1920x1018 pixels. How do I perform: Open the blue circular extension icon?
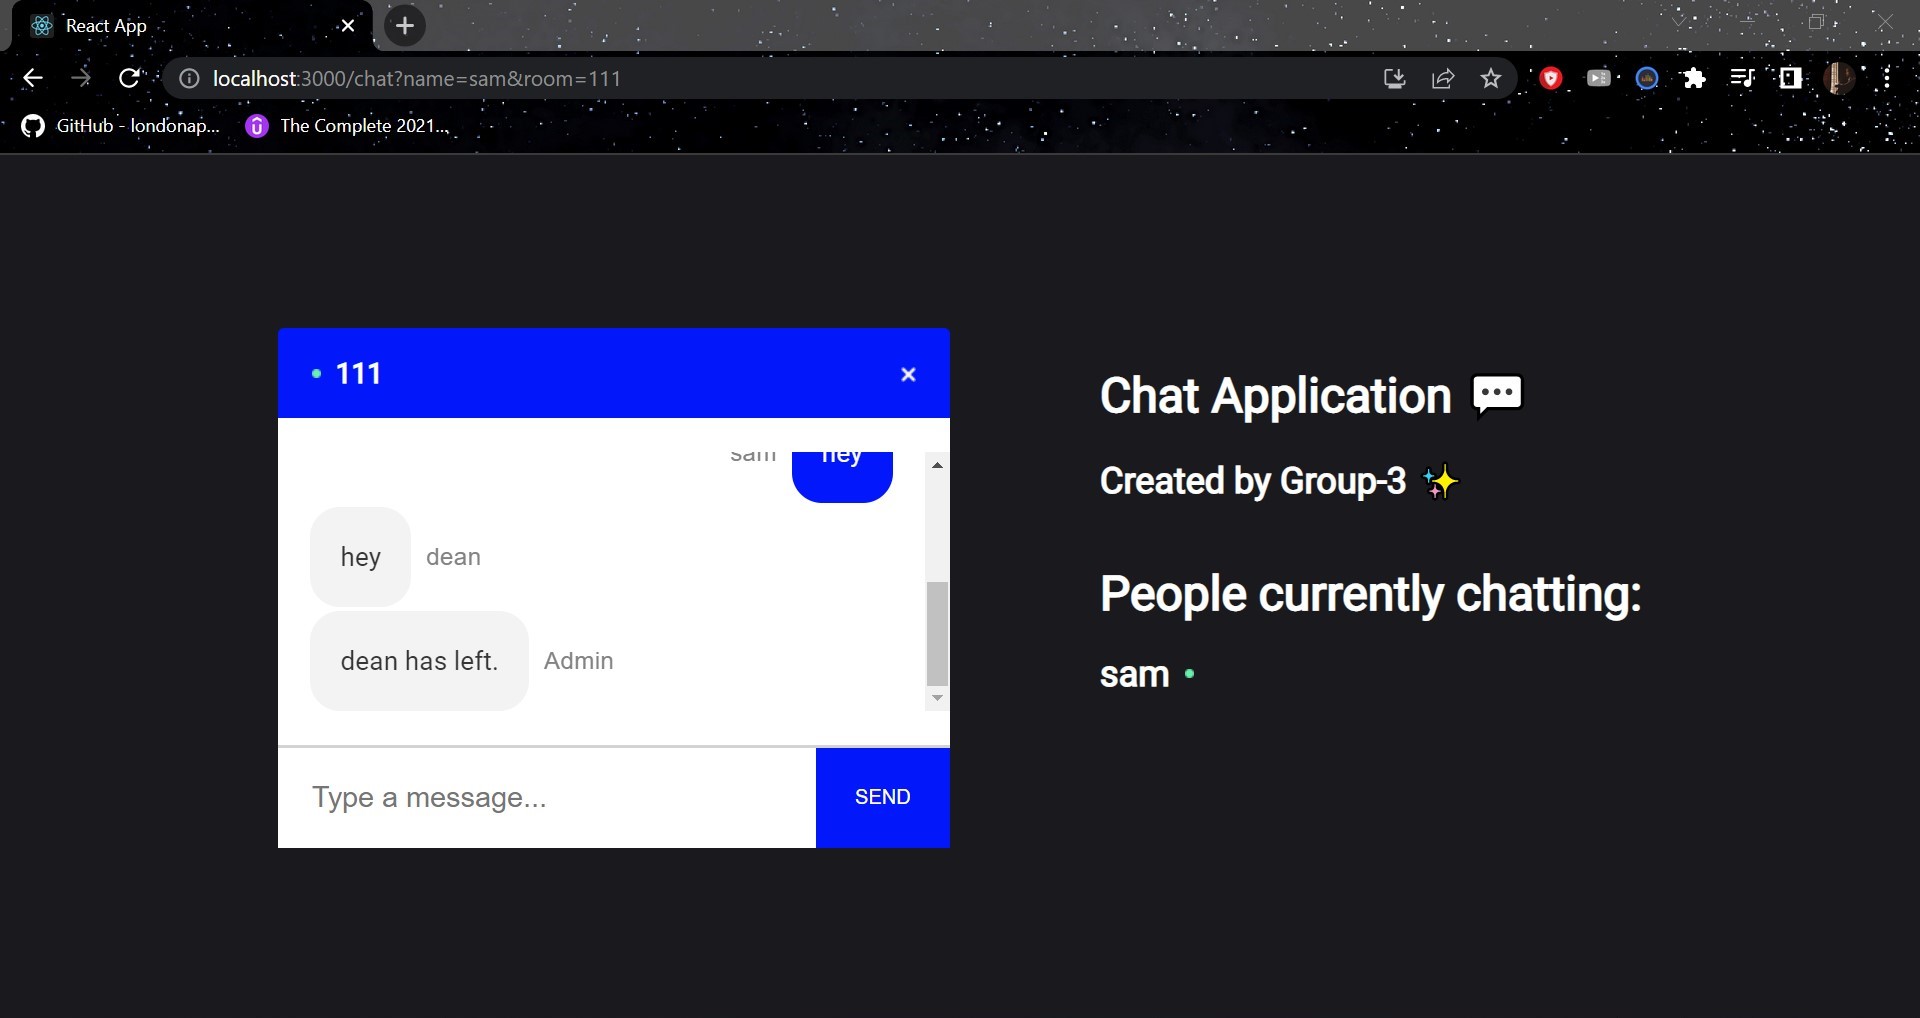tap(1647, 78)
